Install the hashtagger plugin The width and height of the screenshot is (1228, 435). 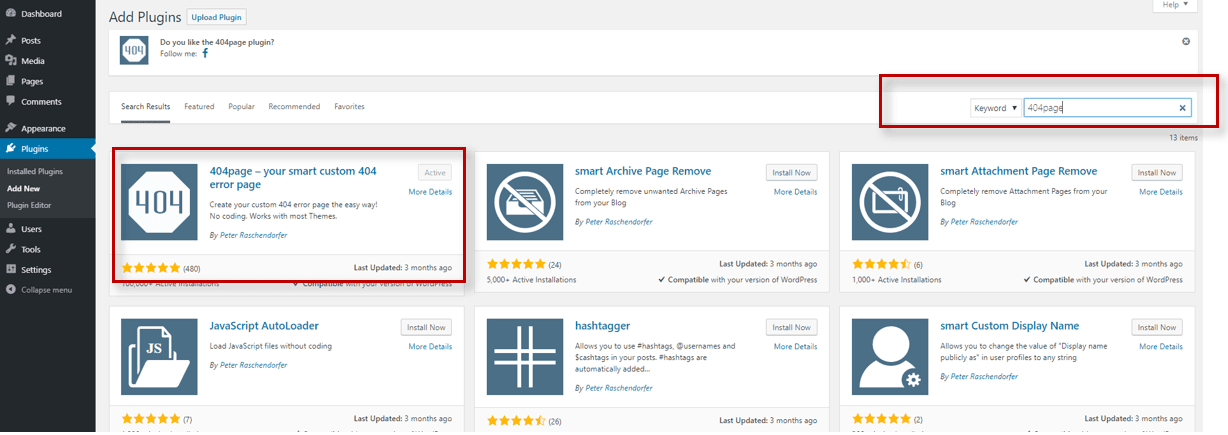pos(791,327)
